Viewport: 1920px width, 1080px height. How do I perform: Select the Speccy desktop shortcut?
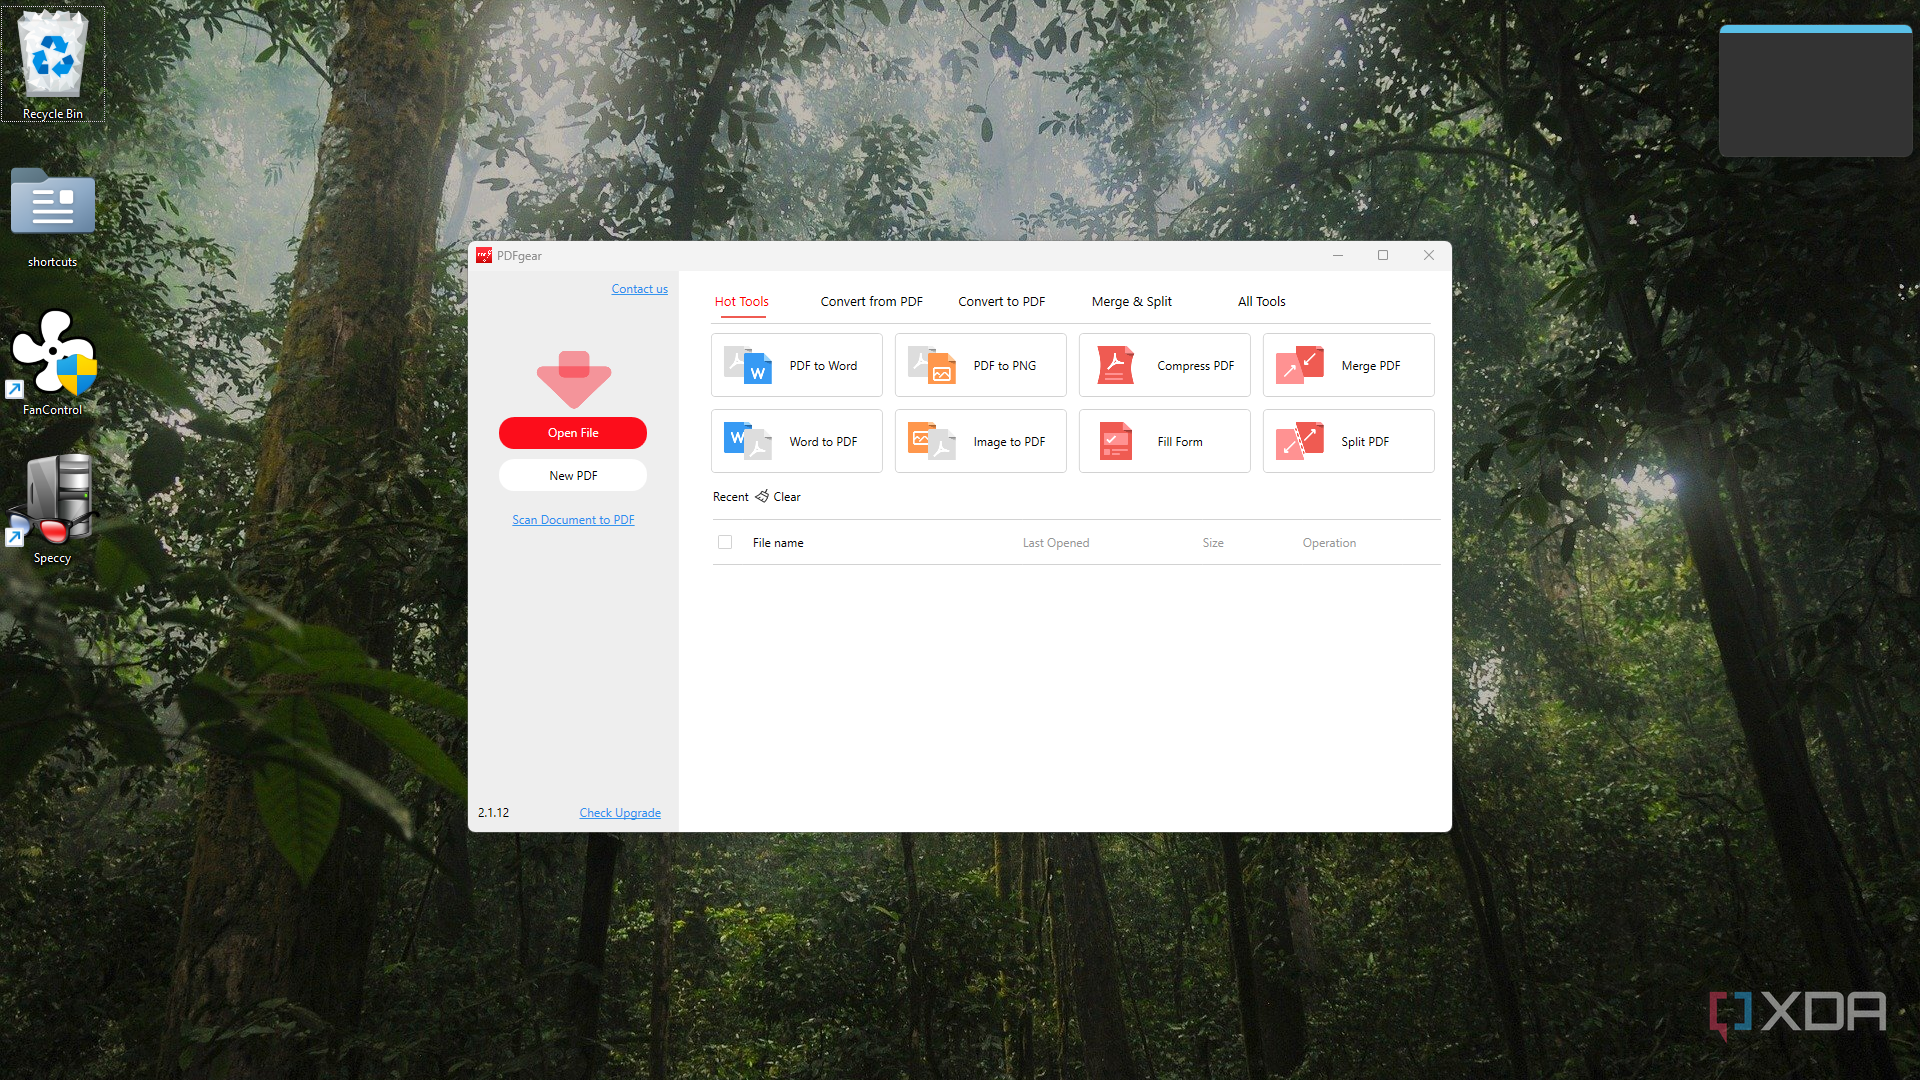pyautogui.click(x=53, y=510)
